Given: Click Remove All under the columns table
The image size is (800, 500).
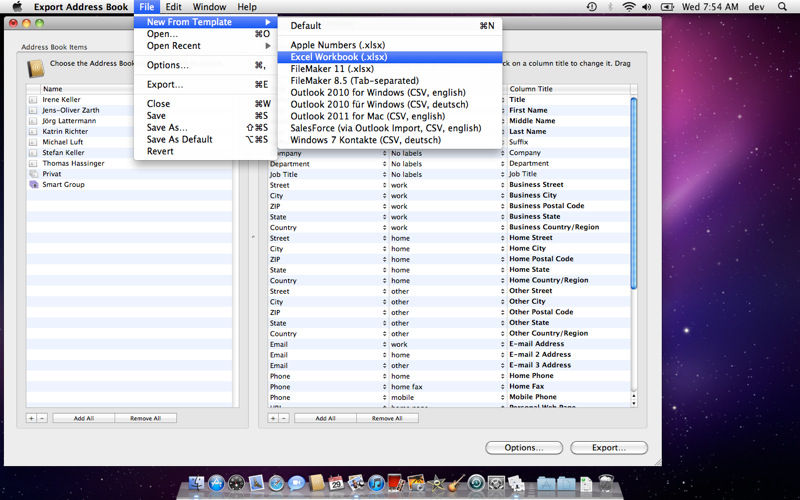Looking at the screenshot, I should 387,418.
